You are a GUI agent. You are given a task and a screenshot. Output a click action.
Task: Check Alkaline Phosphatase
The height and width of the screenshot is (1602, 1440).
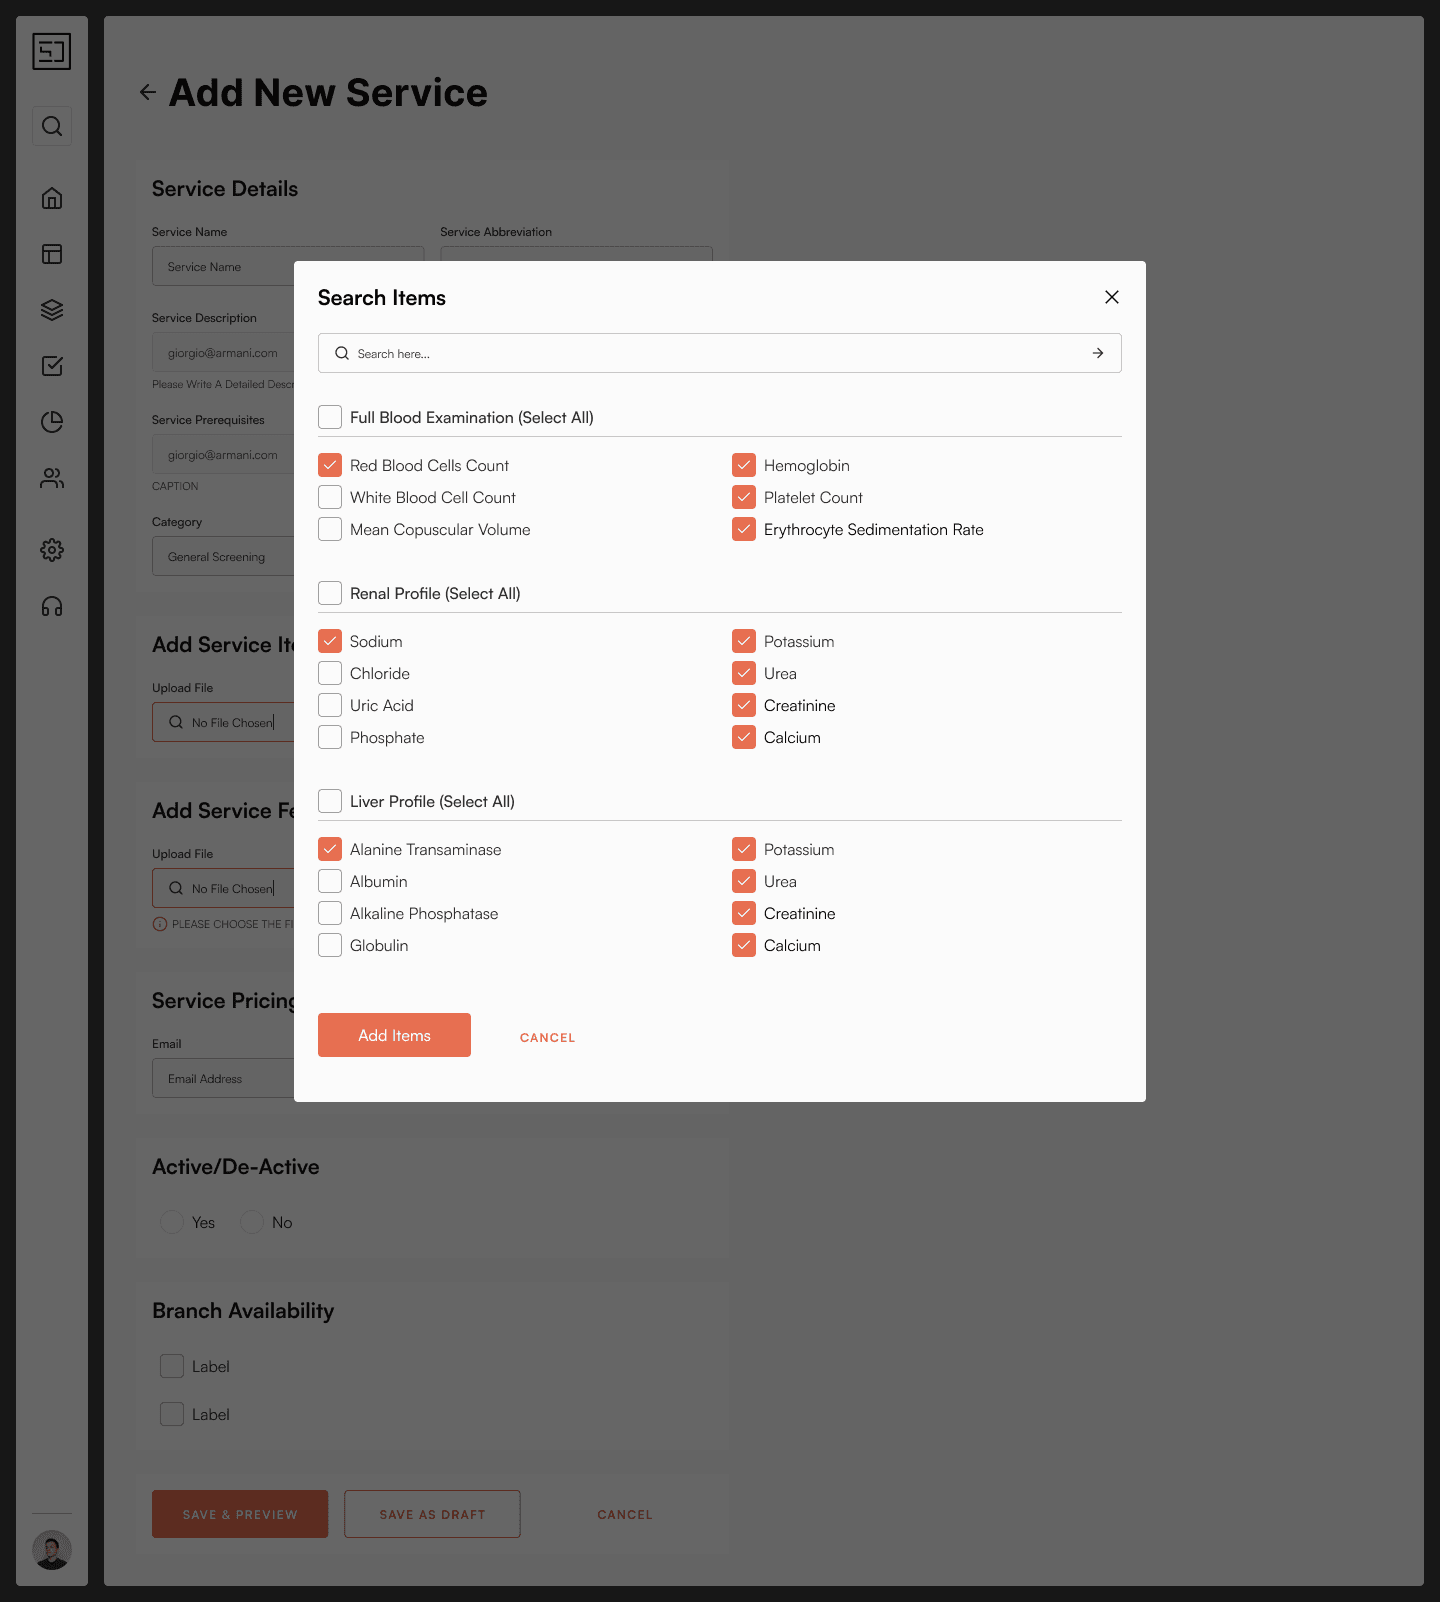330,913
